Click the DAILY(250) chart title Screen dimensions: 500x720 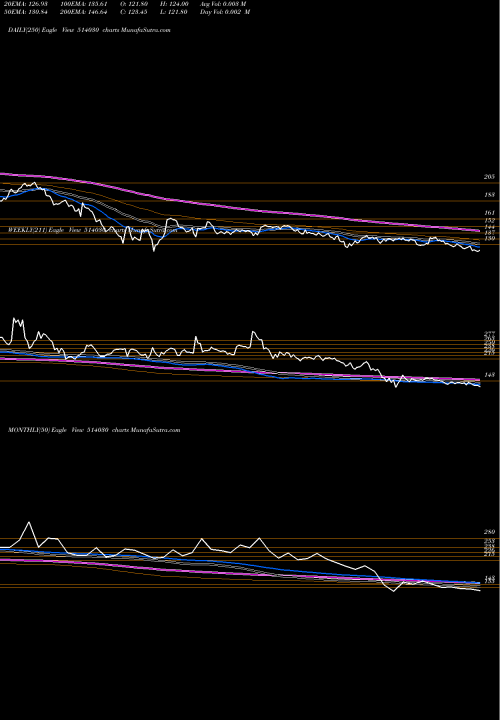89,30
